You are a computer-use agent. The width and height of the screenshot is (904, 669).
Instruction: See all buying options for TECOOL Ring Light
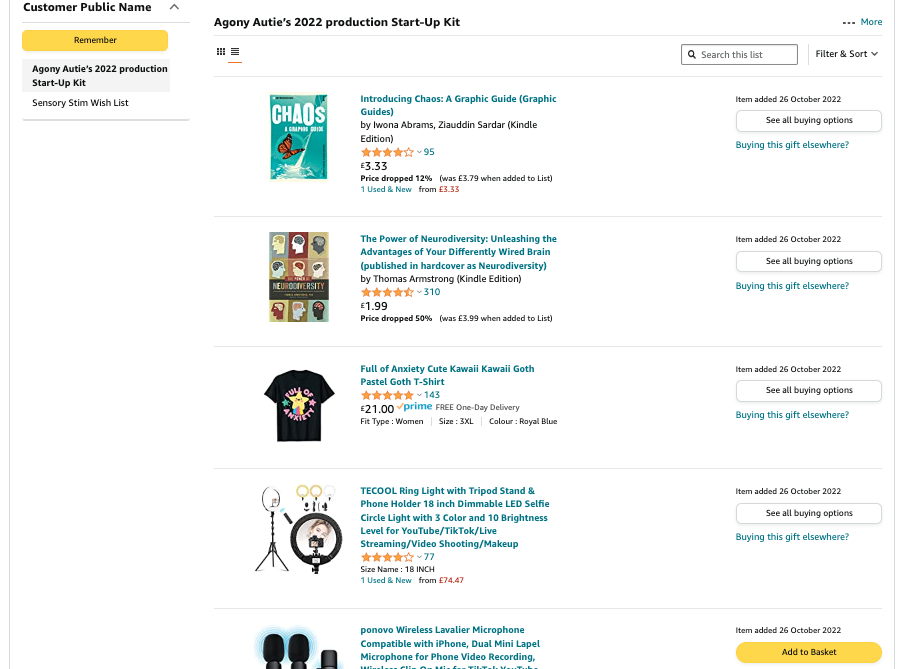tap(808, 513)
